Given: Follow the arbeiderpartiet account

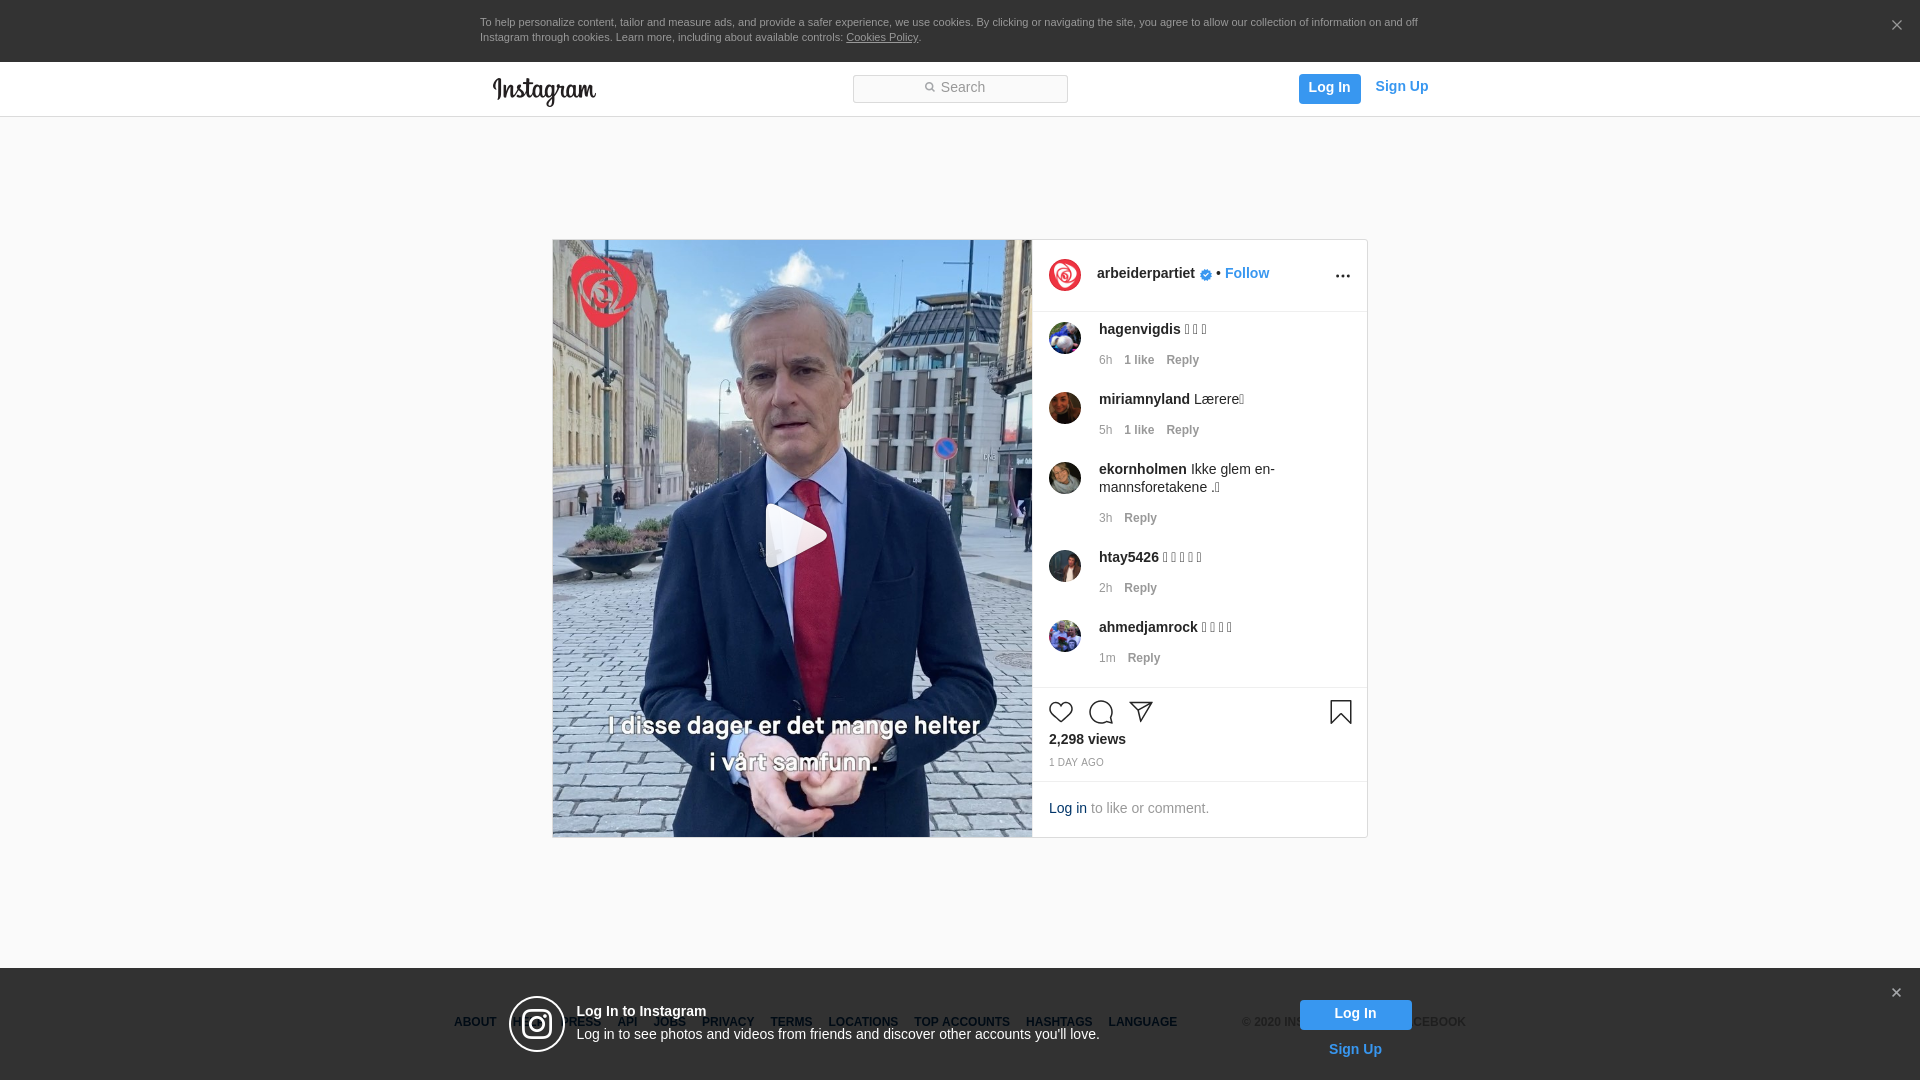Looking at the screenshot, I should pos(1246,273).
